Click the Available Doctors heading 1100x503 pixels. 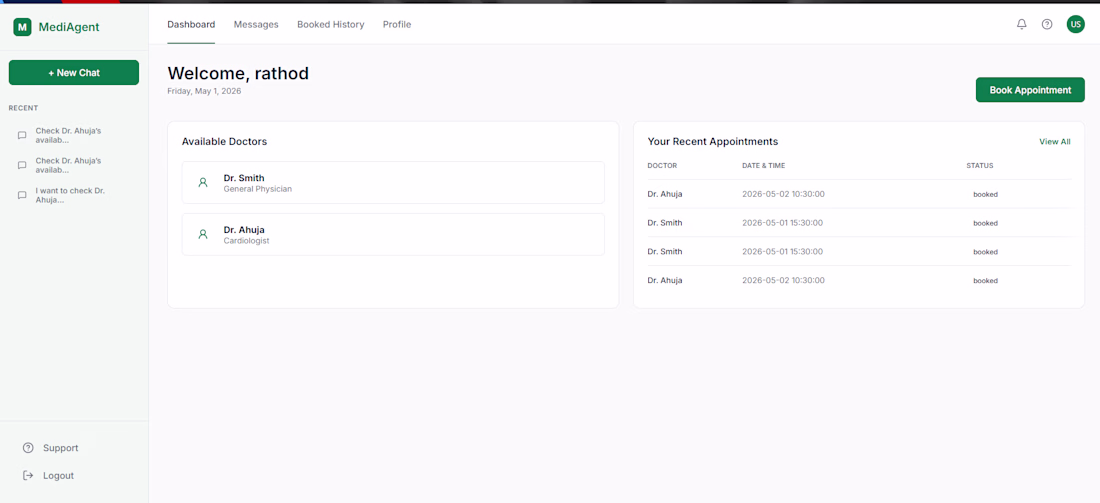tap(224, 142)
